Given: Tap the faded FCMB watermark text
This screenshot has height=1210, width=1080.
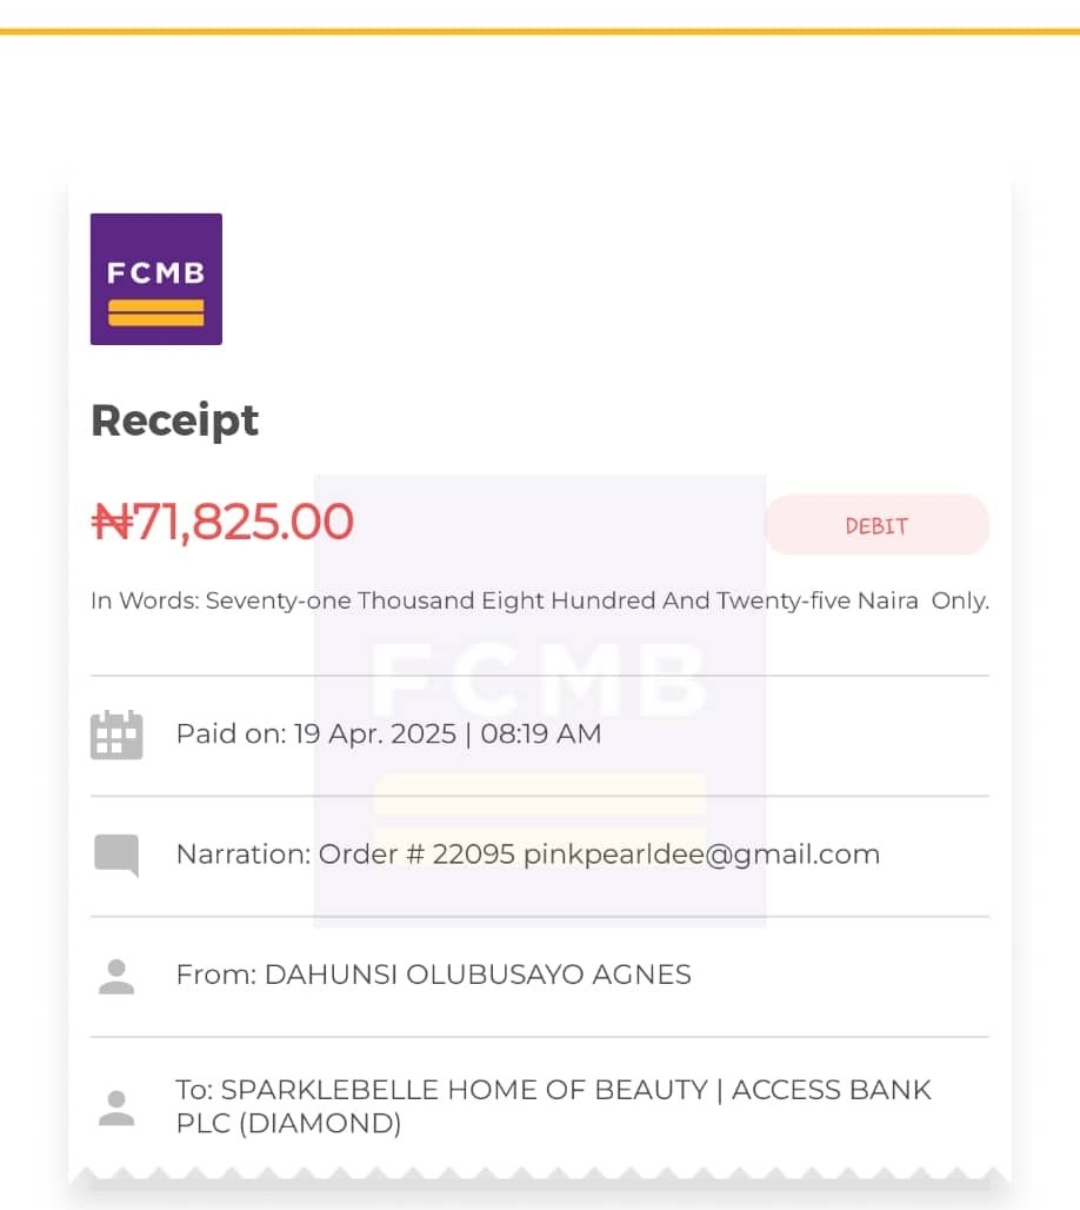Looking at the screenshot, I should tap(539, 681).
